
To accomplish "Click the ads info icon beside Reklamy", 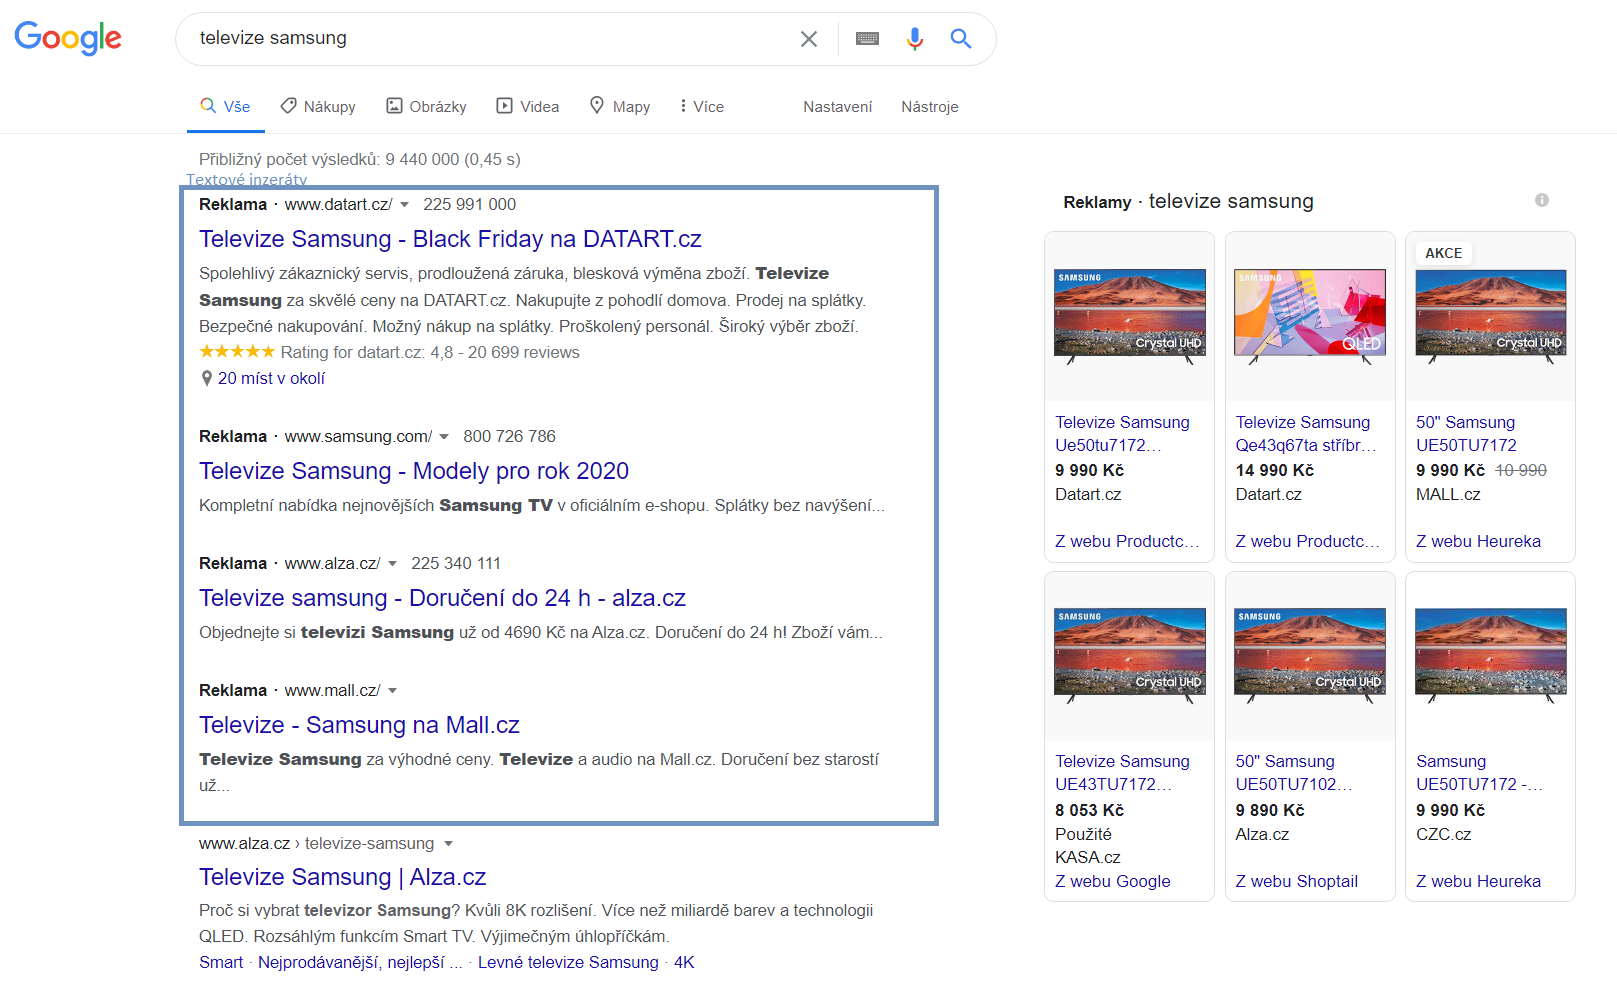I will (x=1541, y=200).
